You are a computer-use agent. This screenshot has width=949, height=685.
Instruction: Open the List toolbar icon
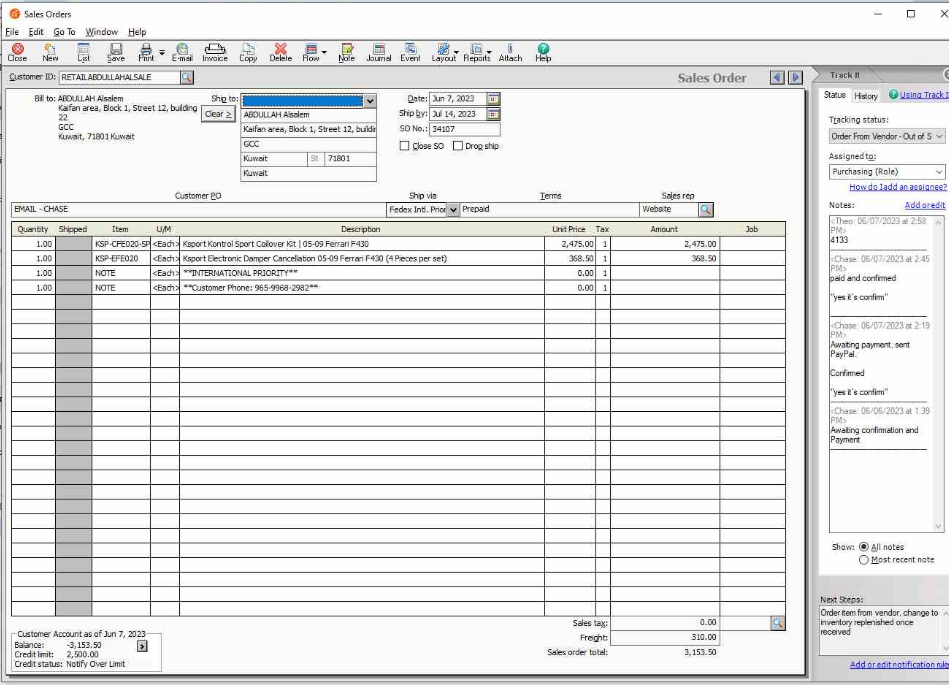click(84, 53)
